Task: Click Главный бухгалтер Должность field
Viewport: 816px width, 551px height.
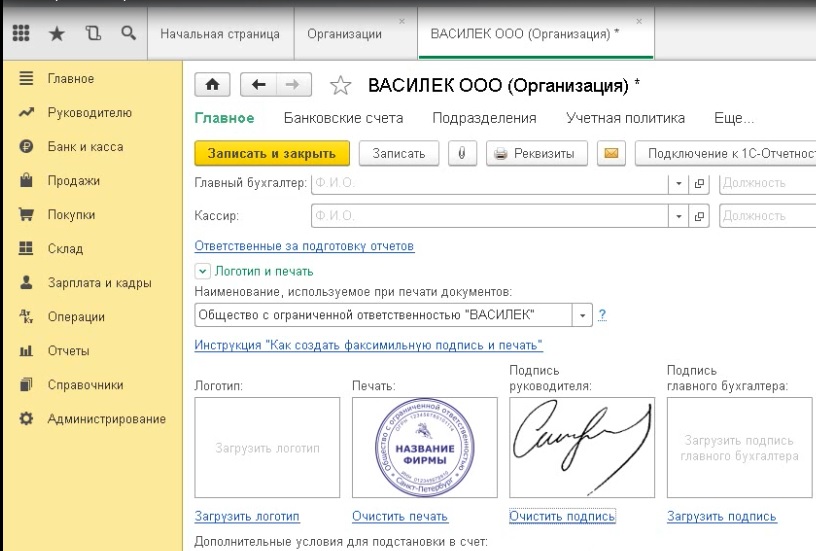Action: tap(768, 183)
